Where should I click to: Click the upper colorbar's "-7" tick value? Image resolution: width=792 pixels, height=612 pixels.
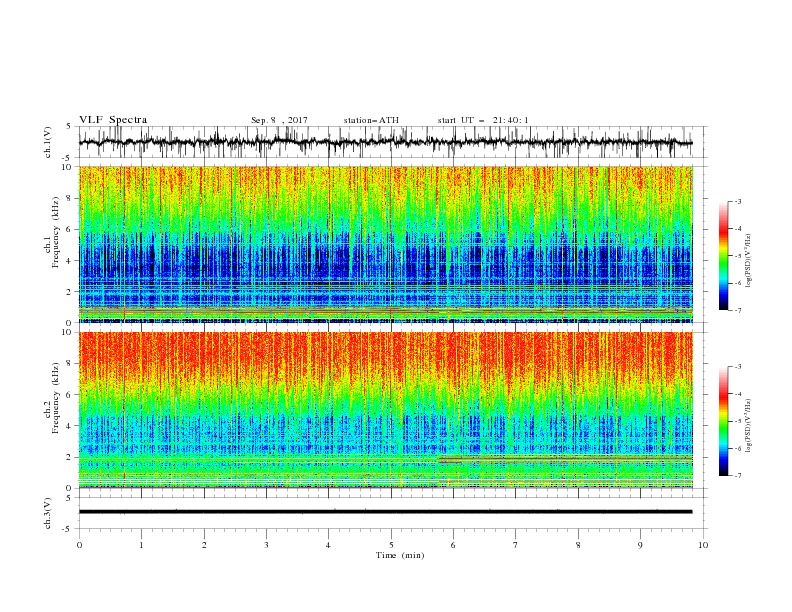pos(738,310)
